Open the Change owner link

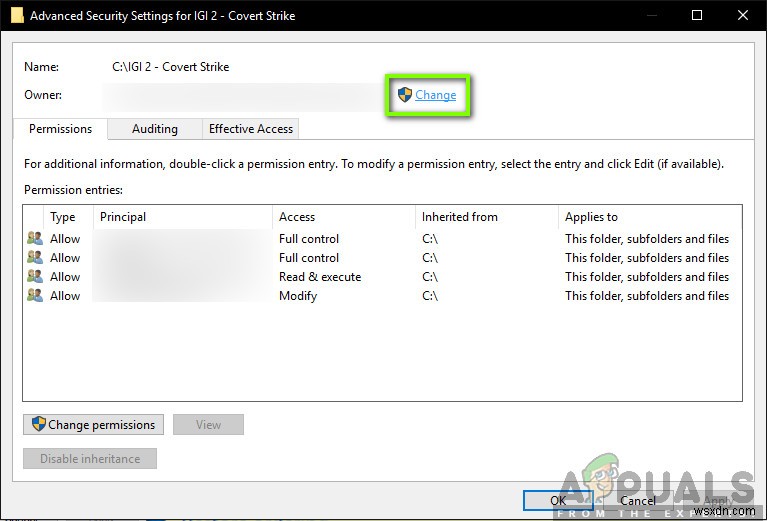(x=435, y=95)
